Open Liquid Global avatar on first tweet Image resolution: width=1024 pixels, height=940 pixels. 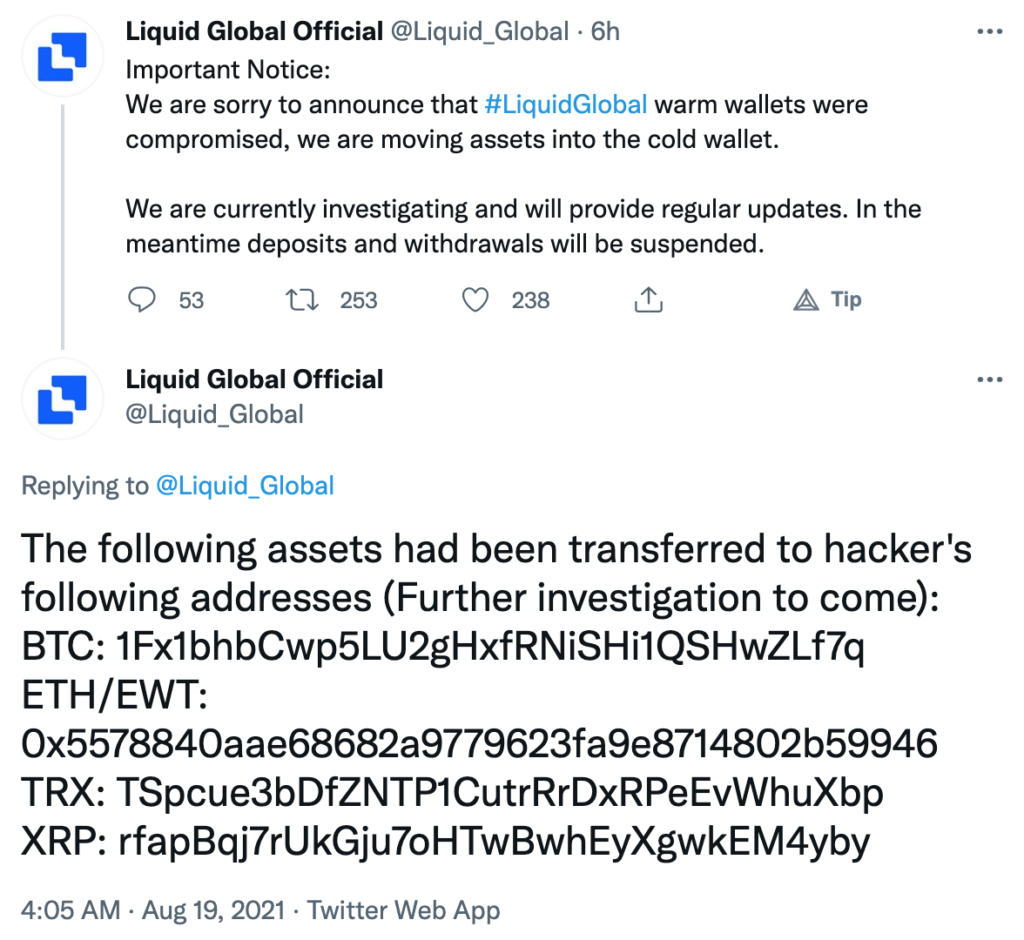(x=62, y=56)
